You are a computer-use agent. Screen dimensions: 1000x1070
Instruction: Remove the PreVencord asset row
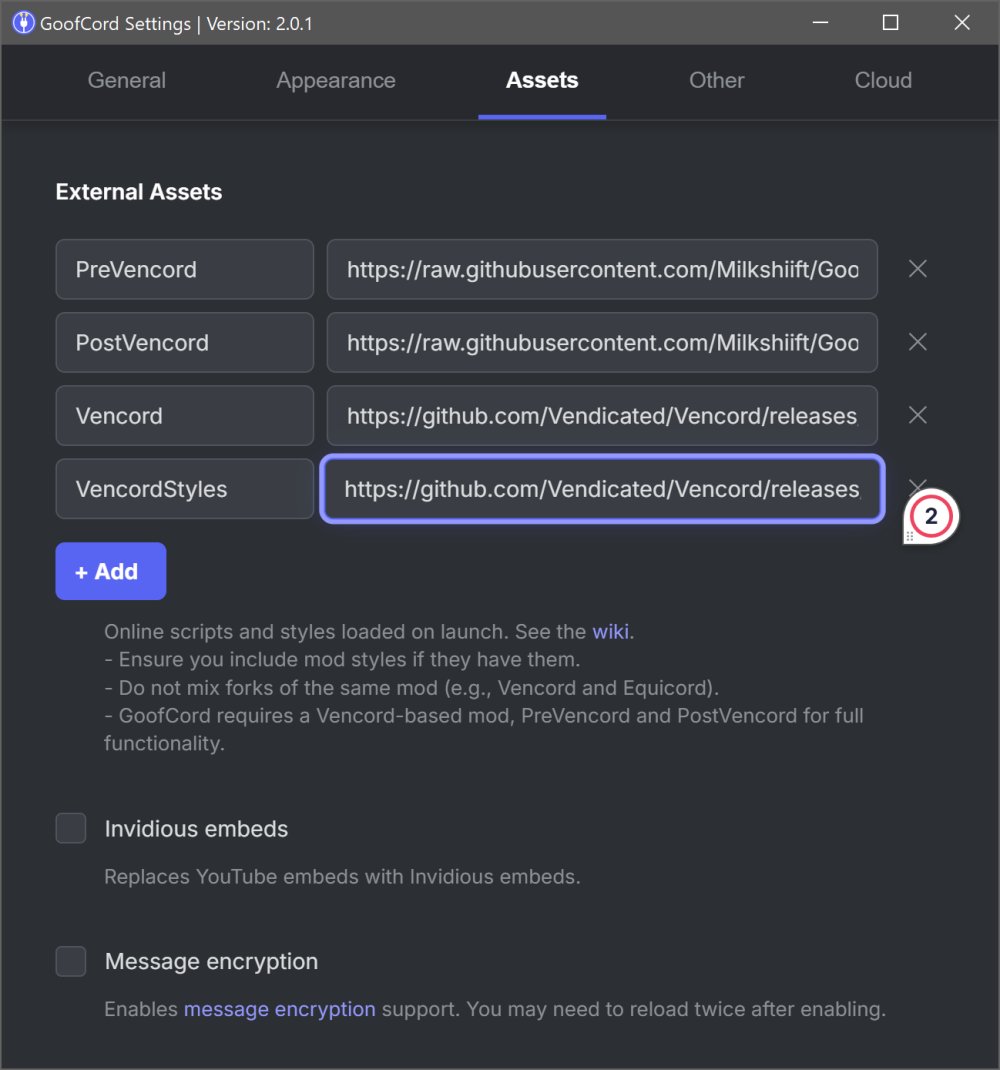[917, 269]
